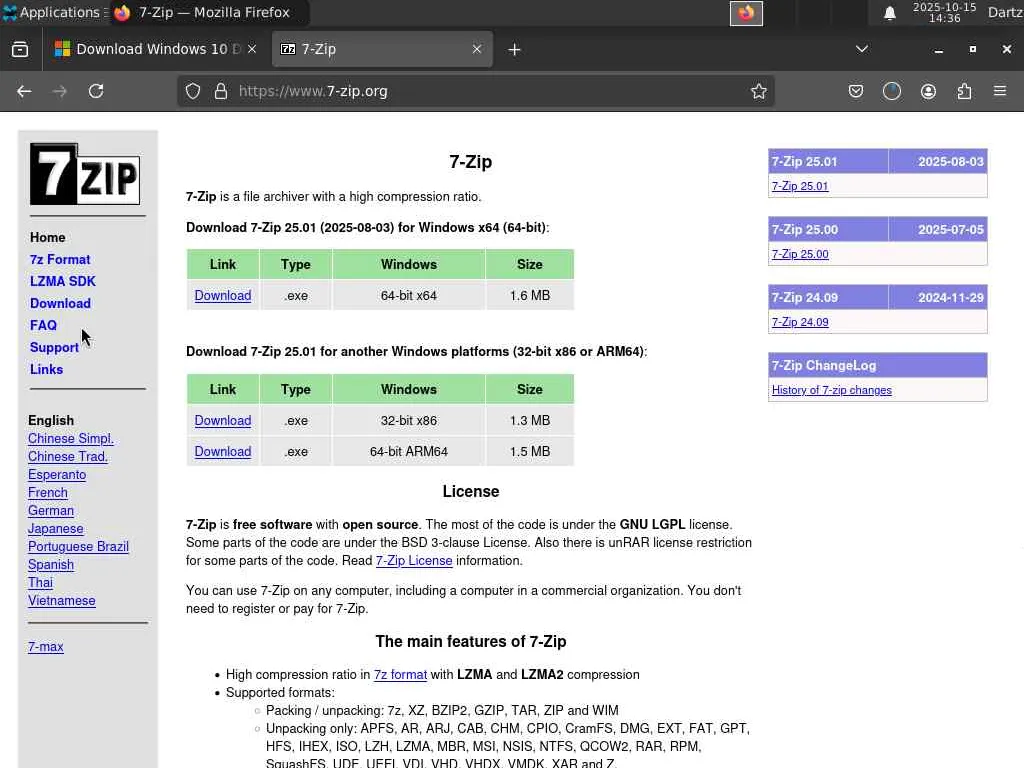Click the 1.6 MB size cell
The image size is (1024, 768).
[x=530, y=295]
